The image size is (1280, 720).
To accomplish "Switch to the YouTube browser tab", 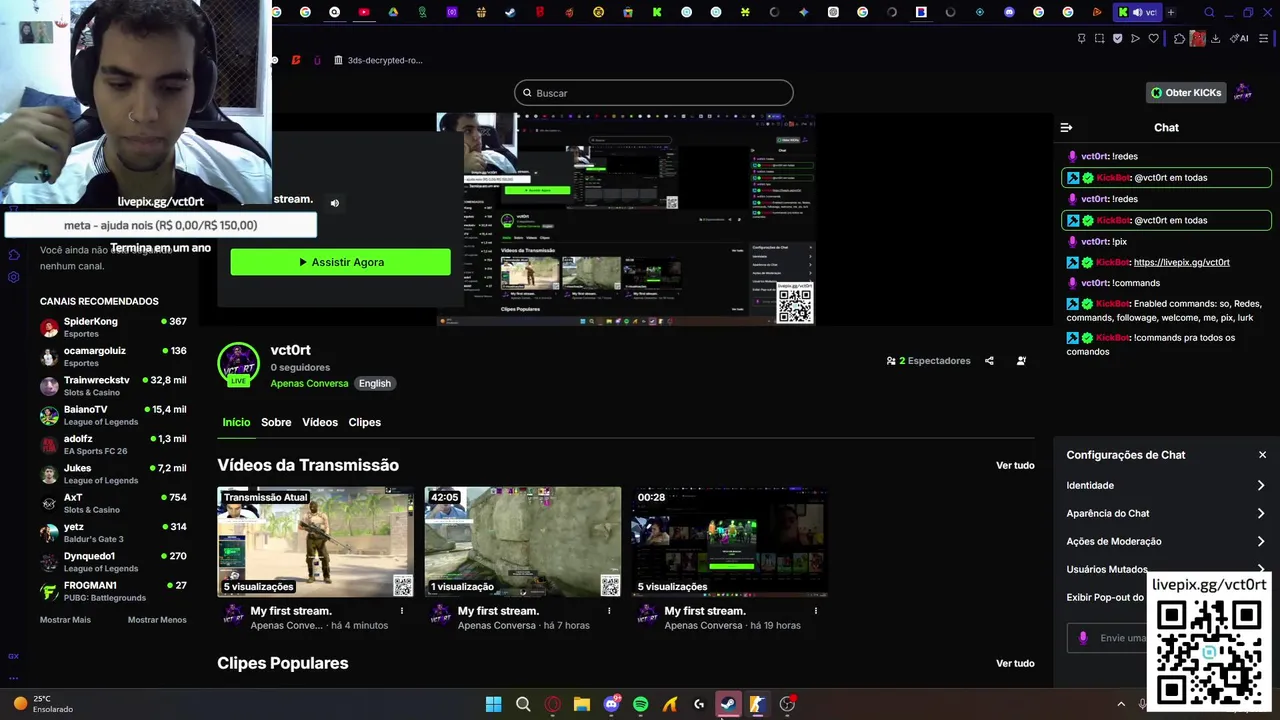I will [364, 13].
